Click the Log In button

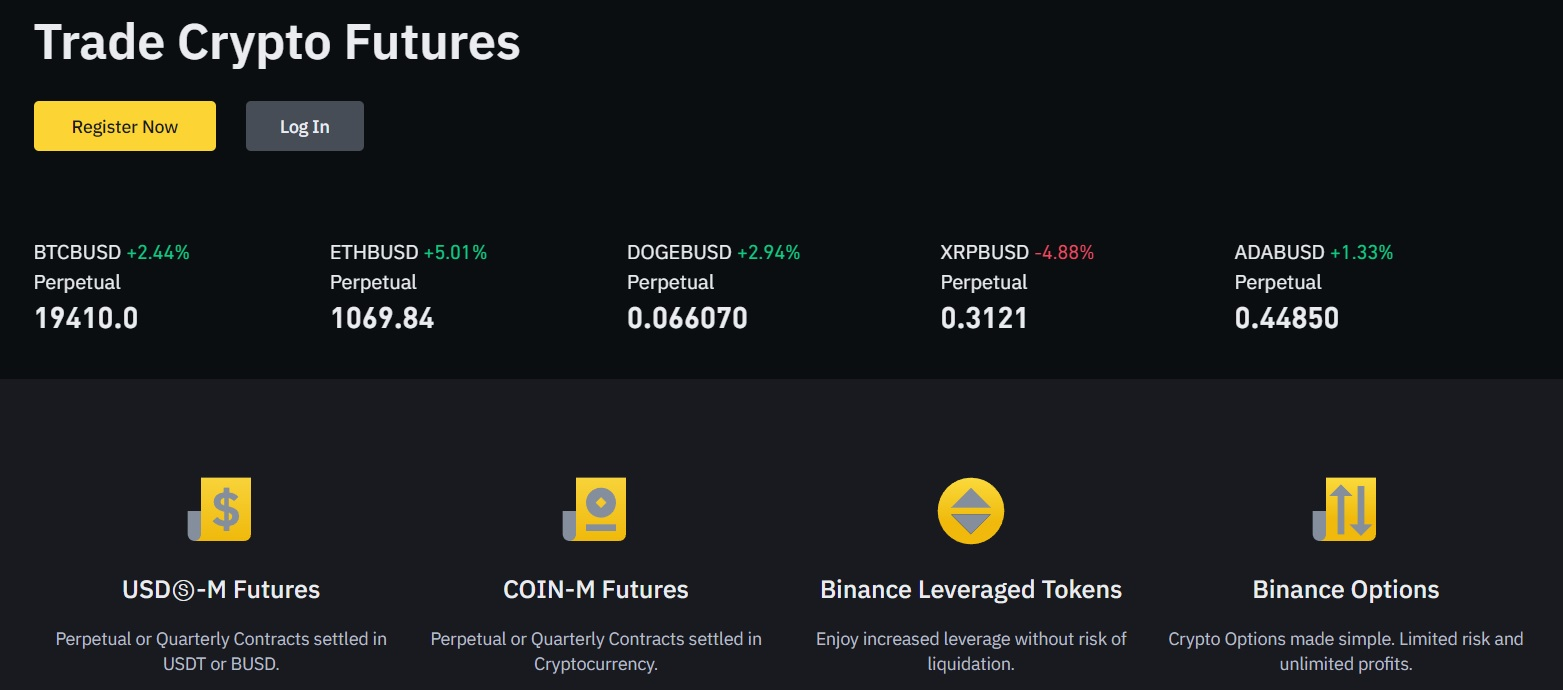pyautogui.click(x=305, y=126)
